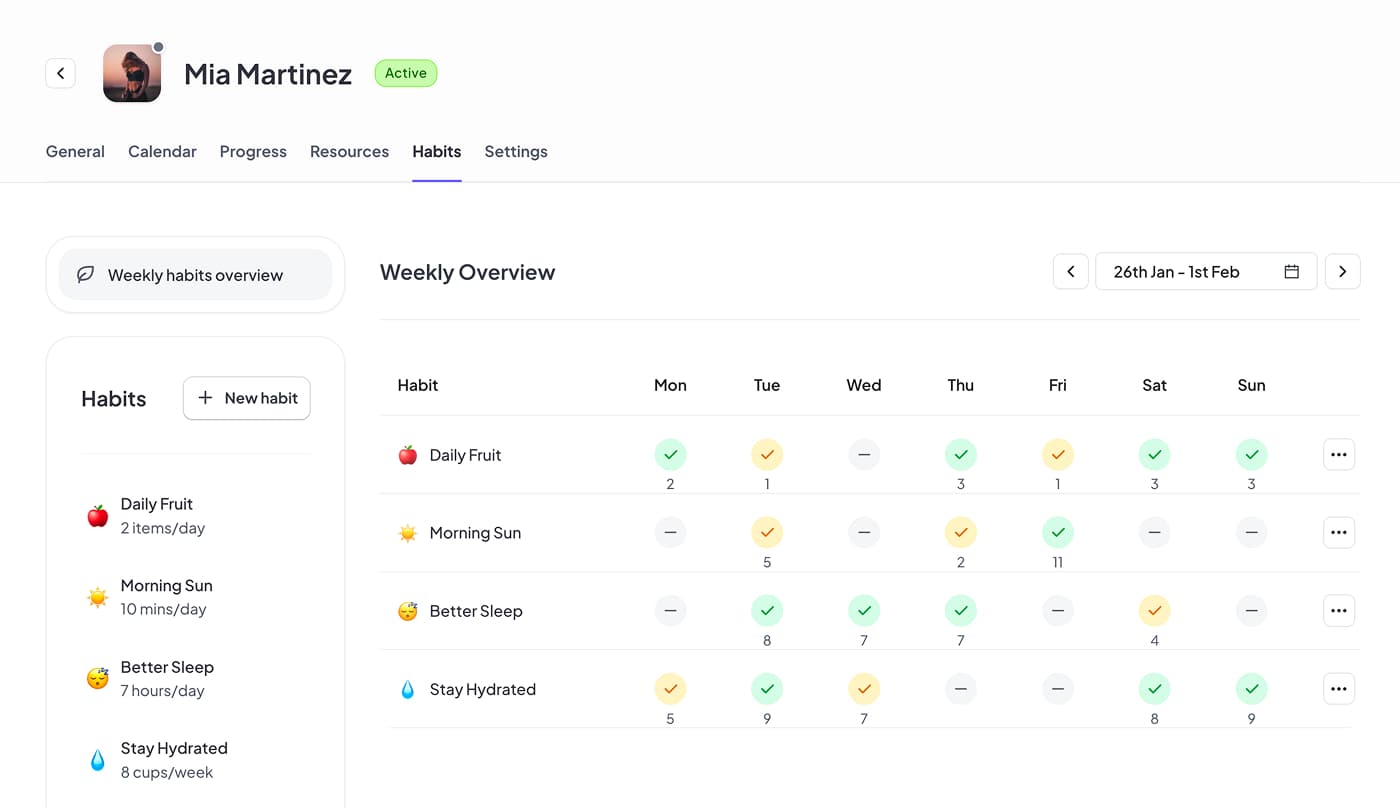Open the calendar icon in the date selector
This screenshot has width=1400, height=809.
(1291, 271)
